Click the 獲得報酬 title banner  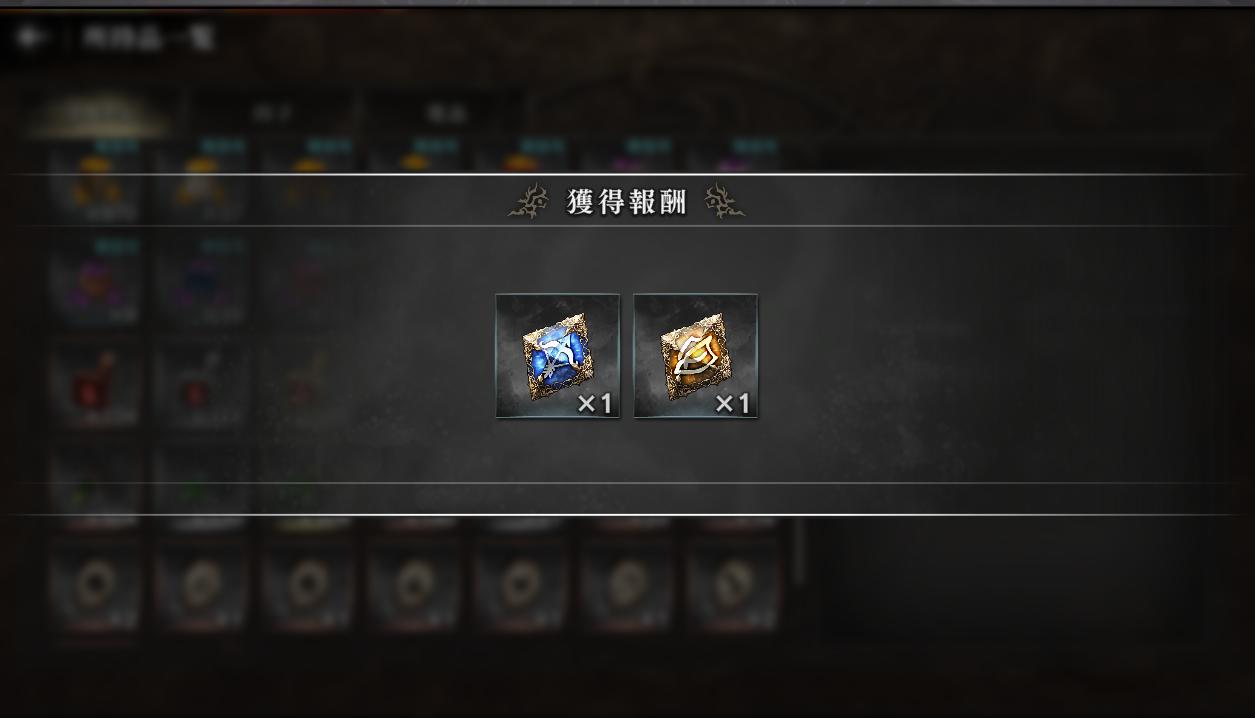click(627, 202)
